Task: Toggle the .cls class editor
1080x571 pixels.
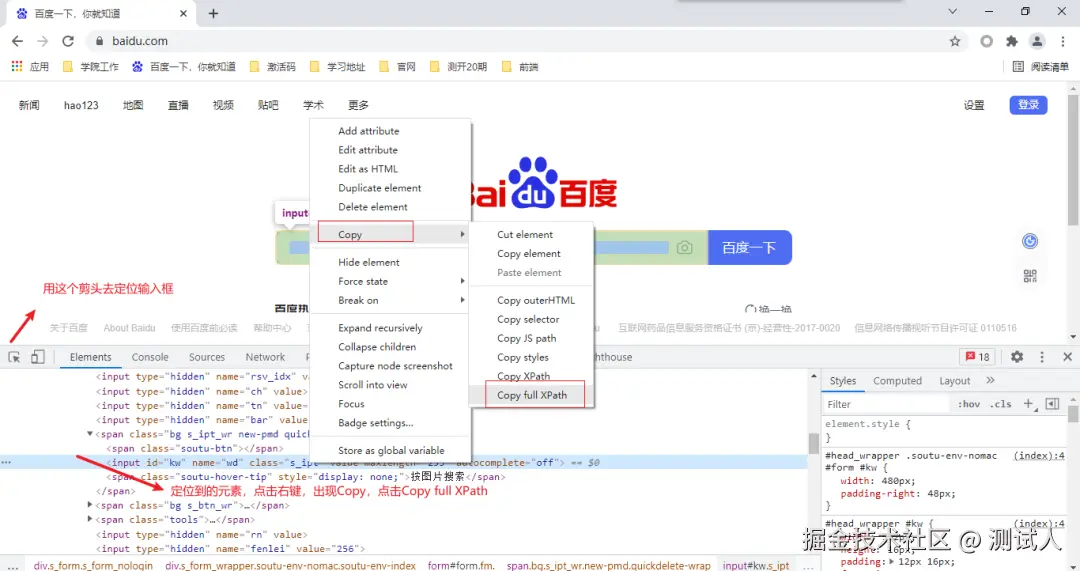Action: [x=1000, y=404]
